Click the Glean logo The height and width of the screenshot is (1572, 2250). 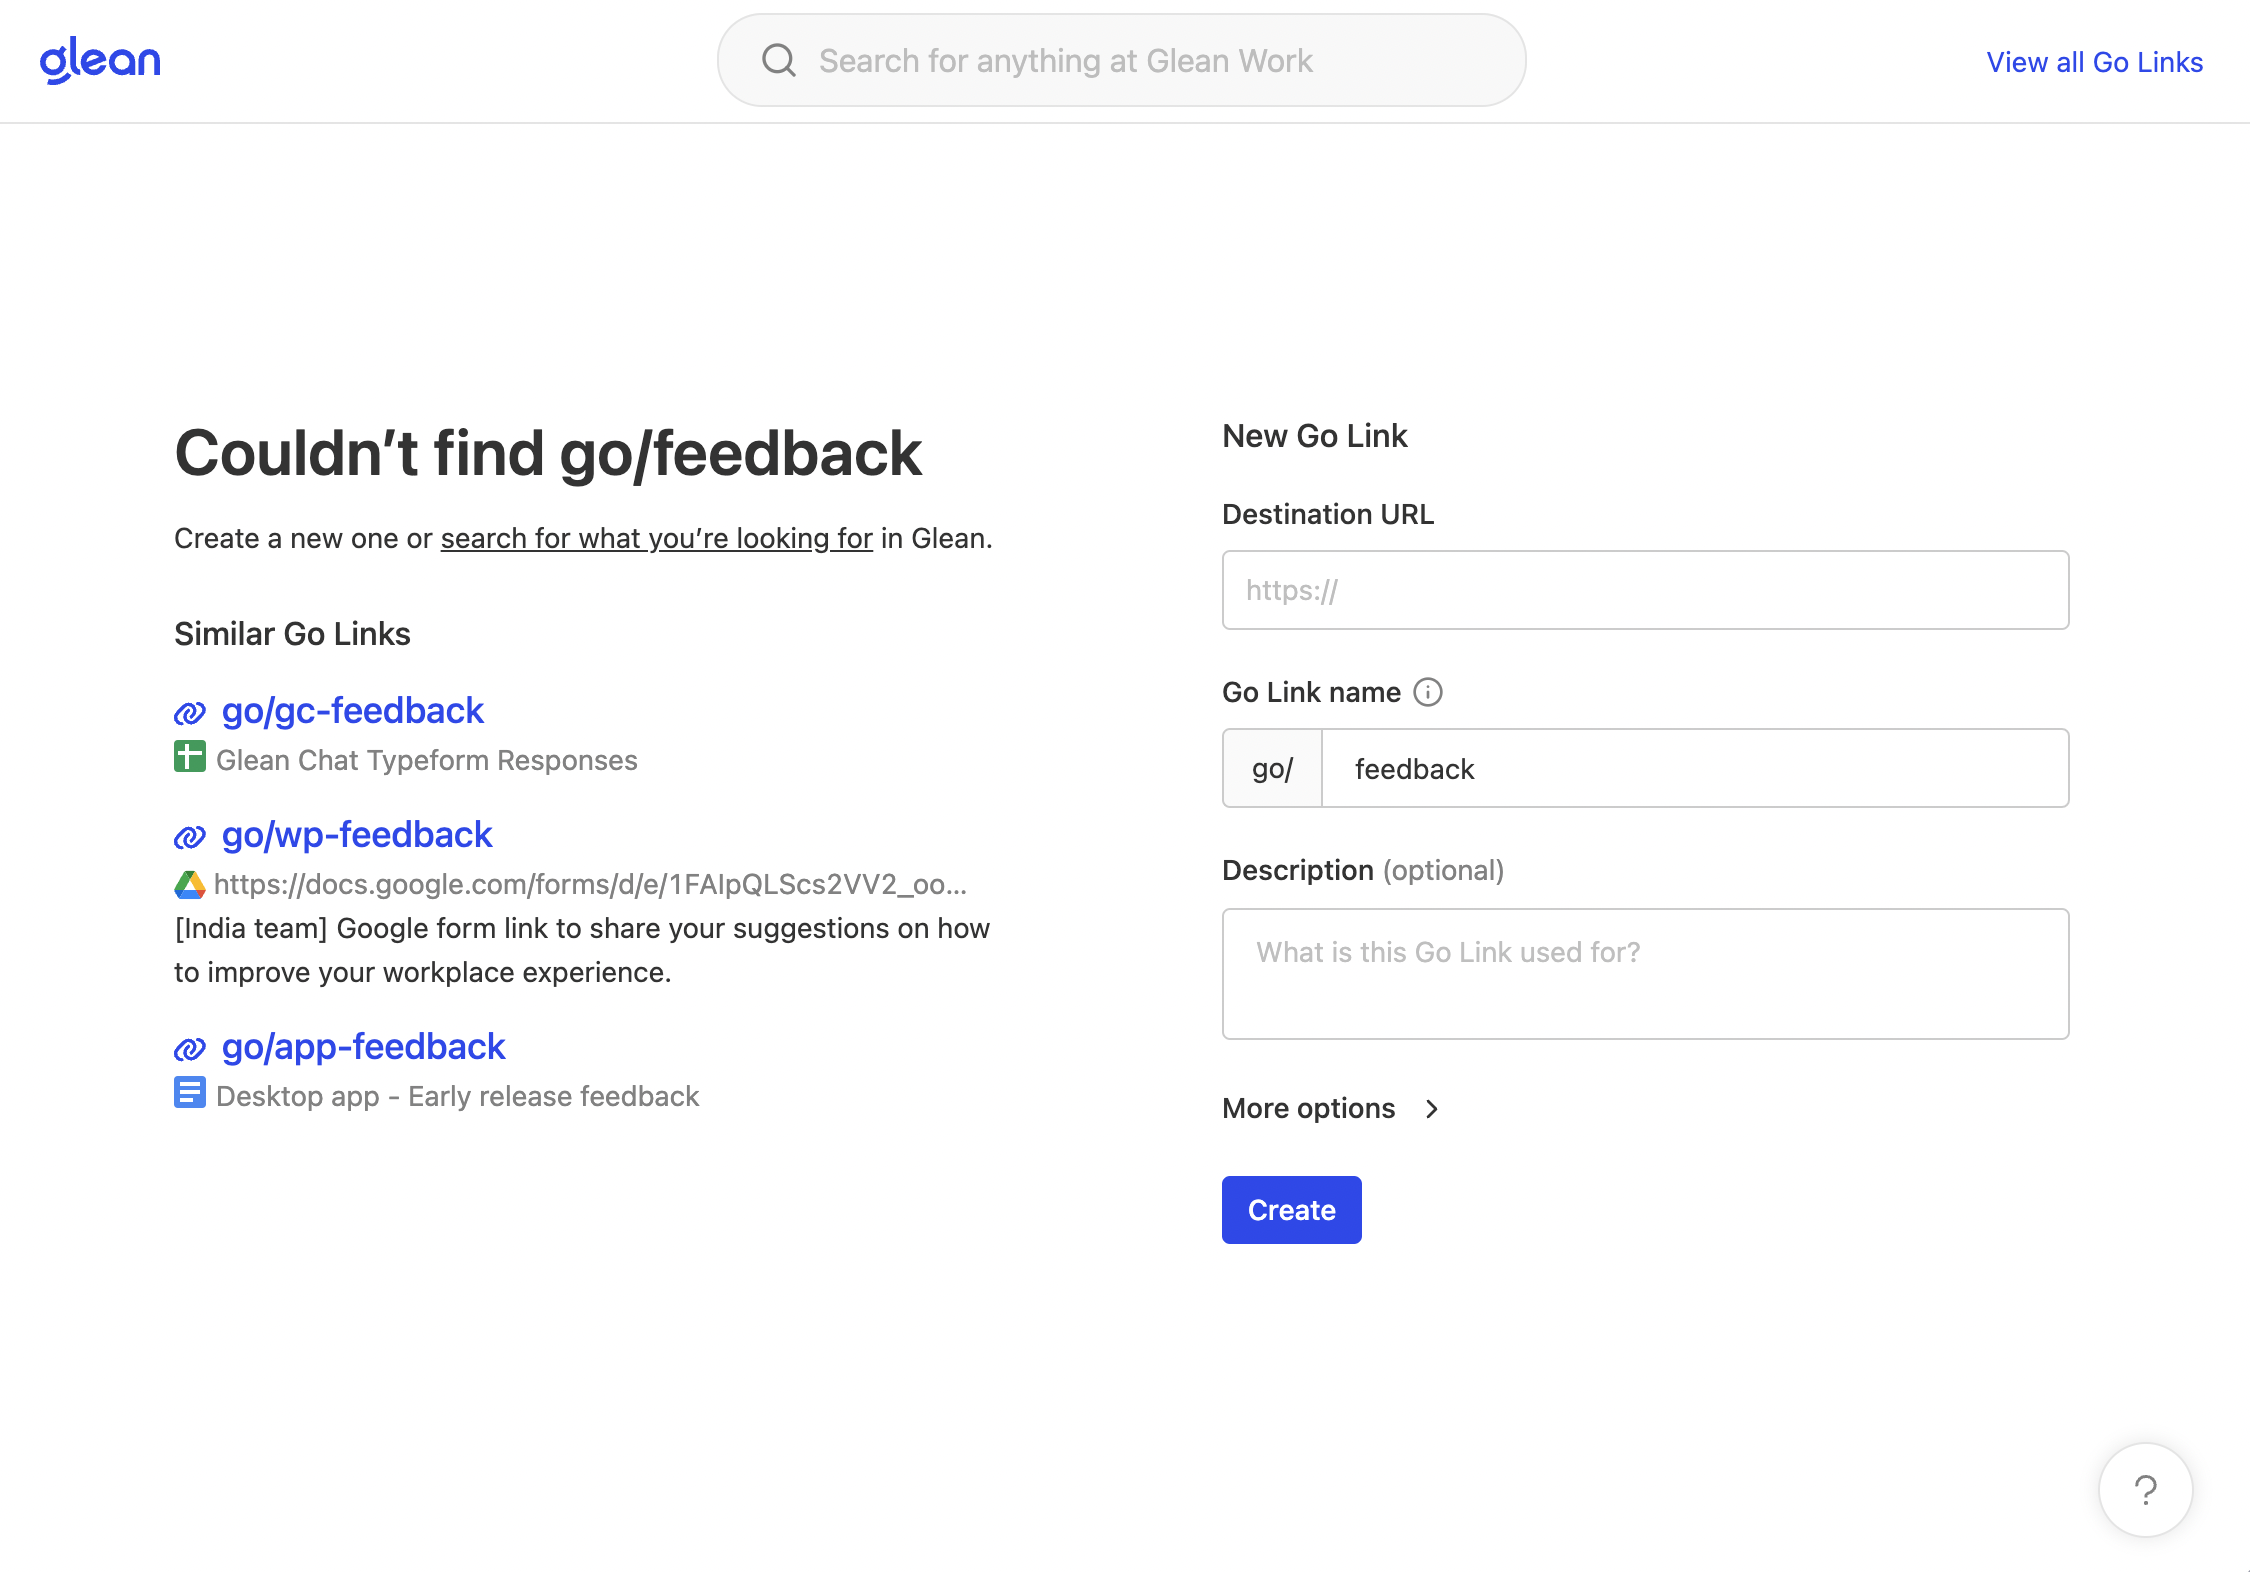(100, 60)
